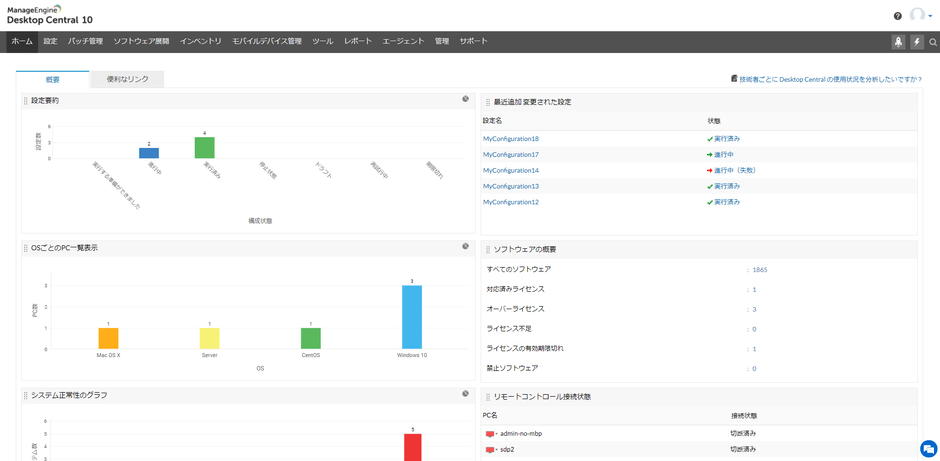Click chart type icon on OSごとのPC一覧表示 panel
The height and width of the screenshot is (461, 940).
click(x=465, y=246)
